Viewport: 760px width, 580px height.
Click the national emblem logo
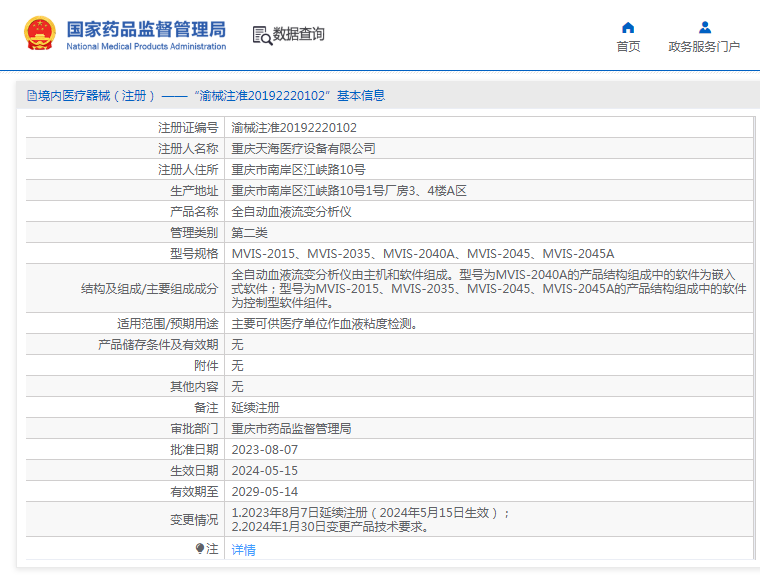click(40, 33)
